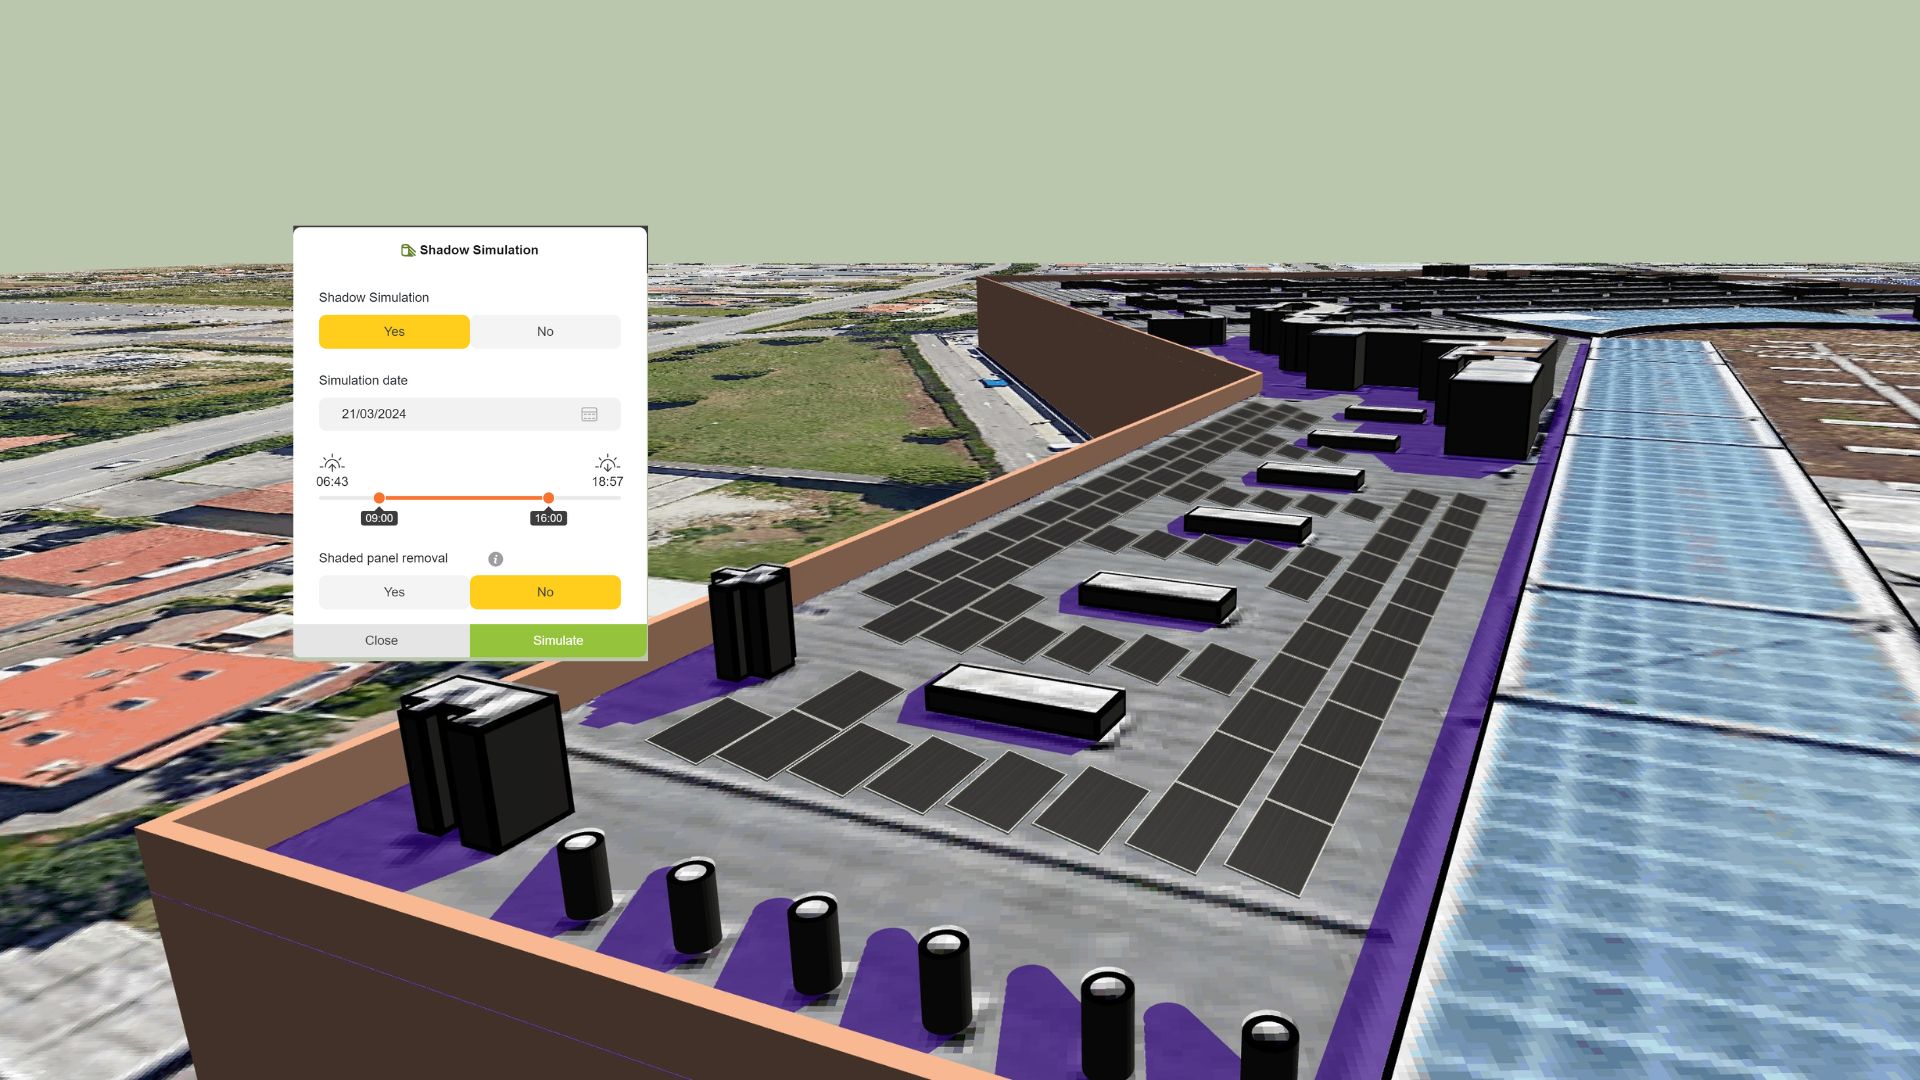Select the tall black box on the parapet corner
1920x1080 pixels.
(x=486, y=763)
